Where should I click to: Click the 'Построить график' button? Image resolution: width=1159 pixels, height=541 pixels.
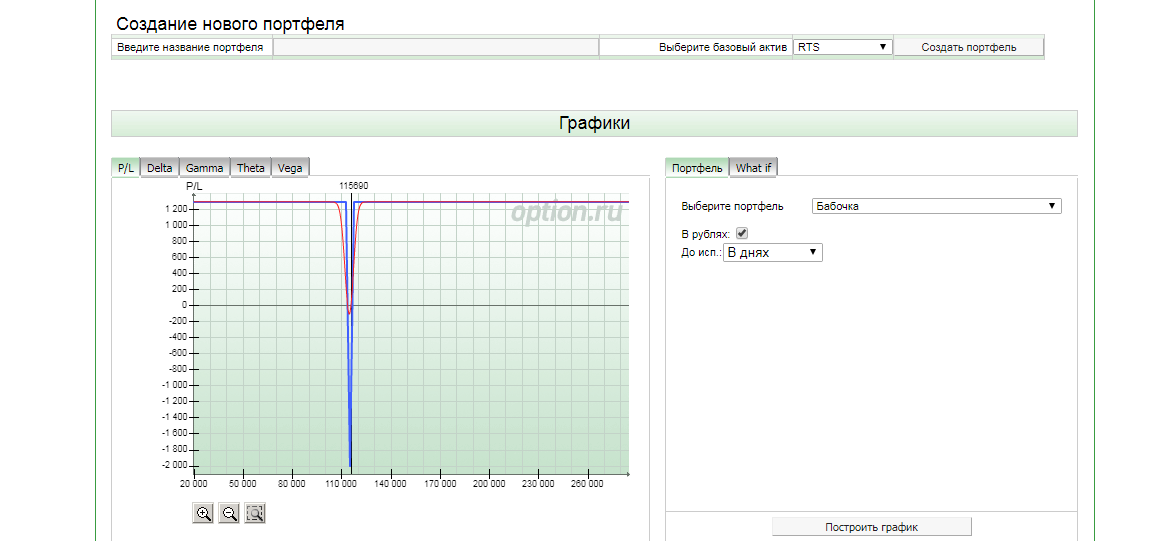coord(871,527)
